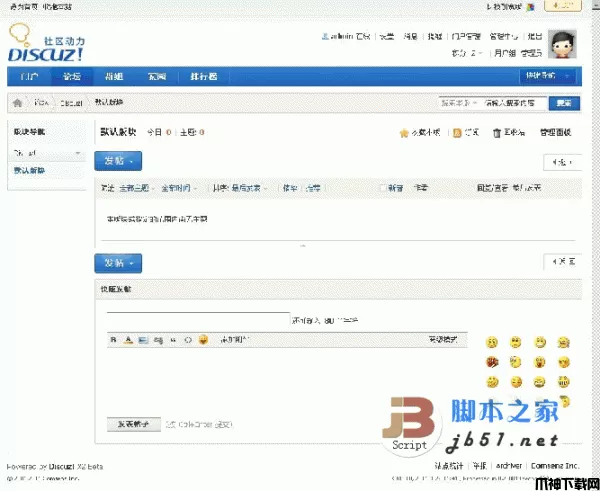Click the home icon in the breadcrumb bar
Screen dimensions: 600x491
point(17,103)
